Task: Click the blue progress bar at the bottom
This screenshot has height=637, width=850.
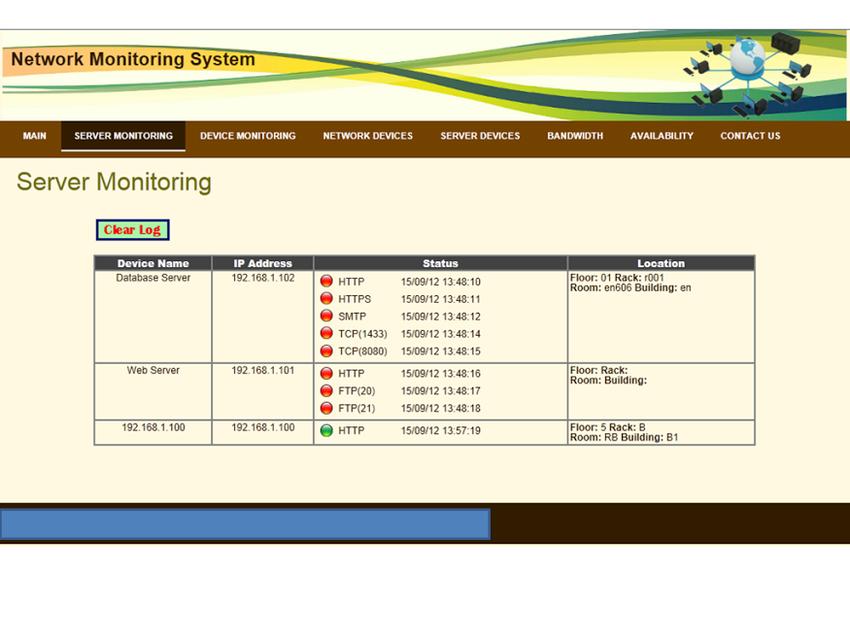Action: click(x=246, y=524)
